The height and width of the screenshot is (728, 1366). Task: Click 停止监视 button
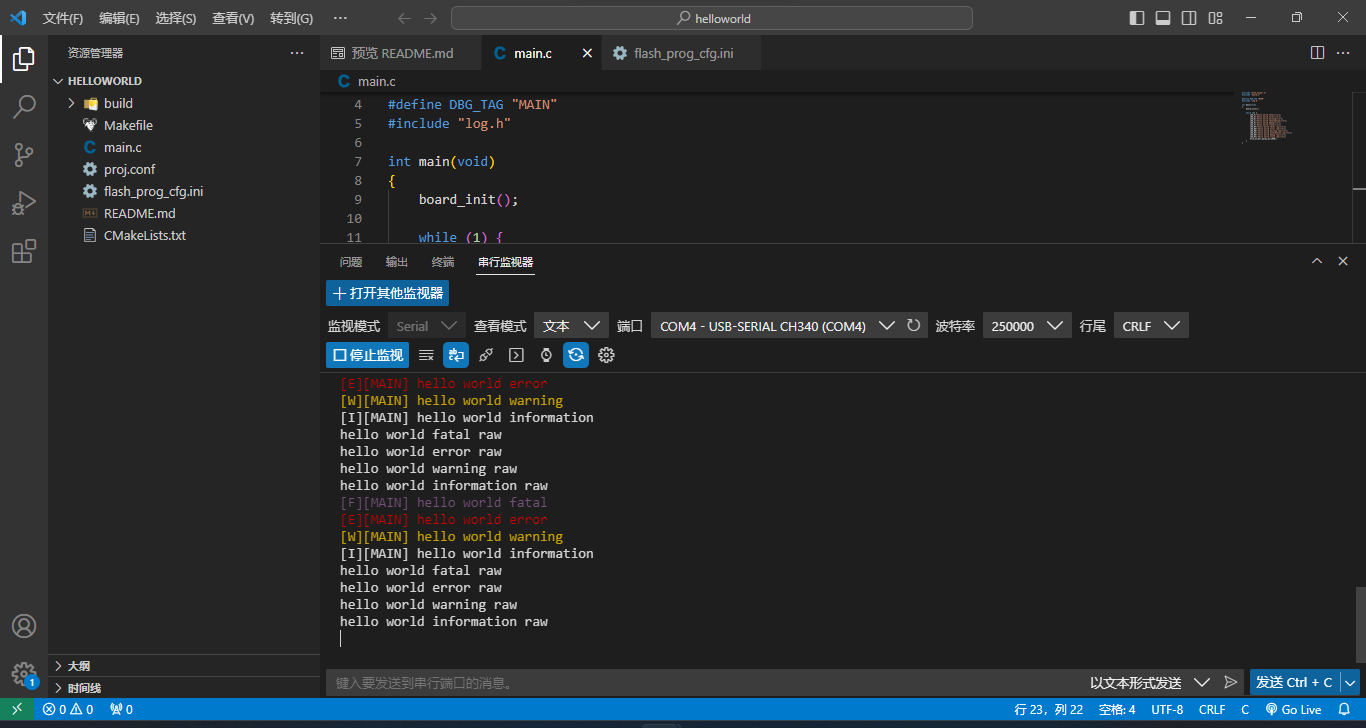tap(367, 355)
